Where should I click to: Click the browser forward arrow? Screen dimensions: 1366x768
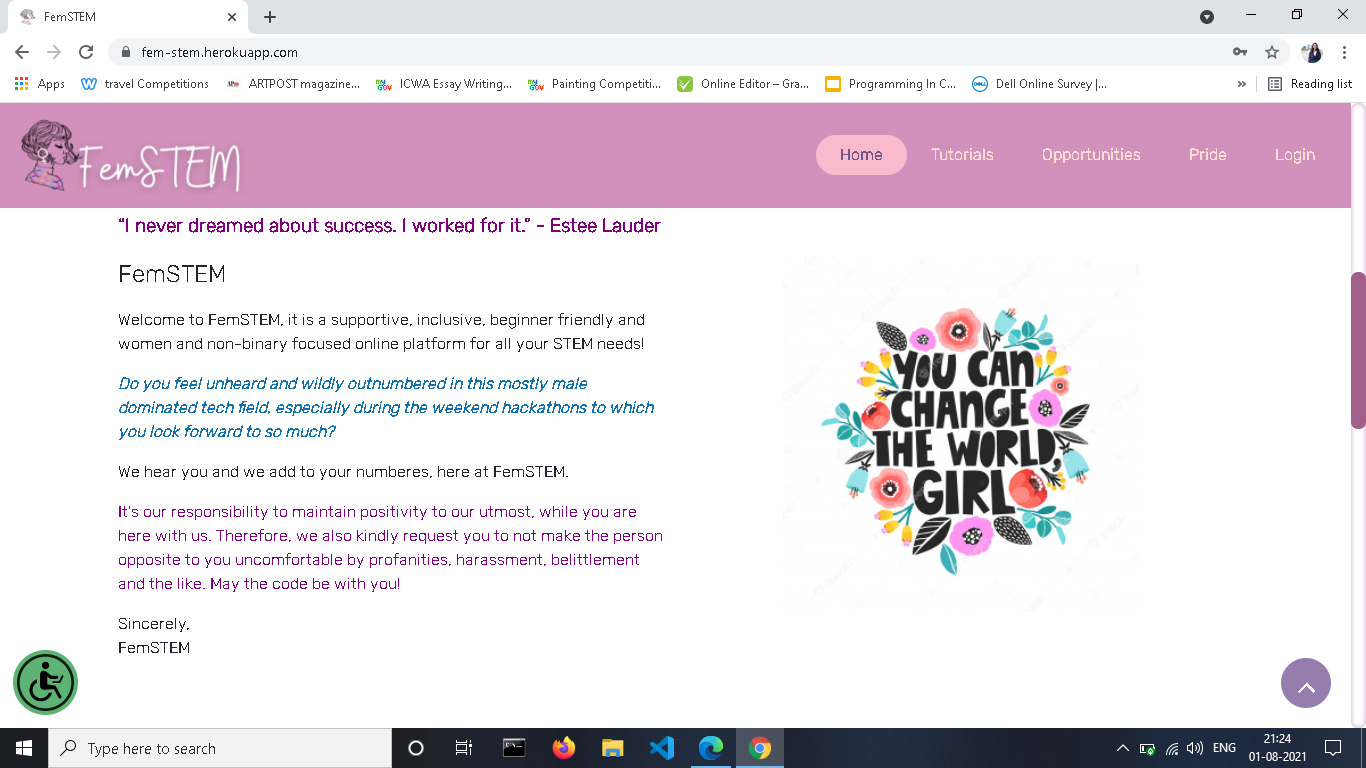point(54,52)
